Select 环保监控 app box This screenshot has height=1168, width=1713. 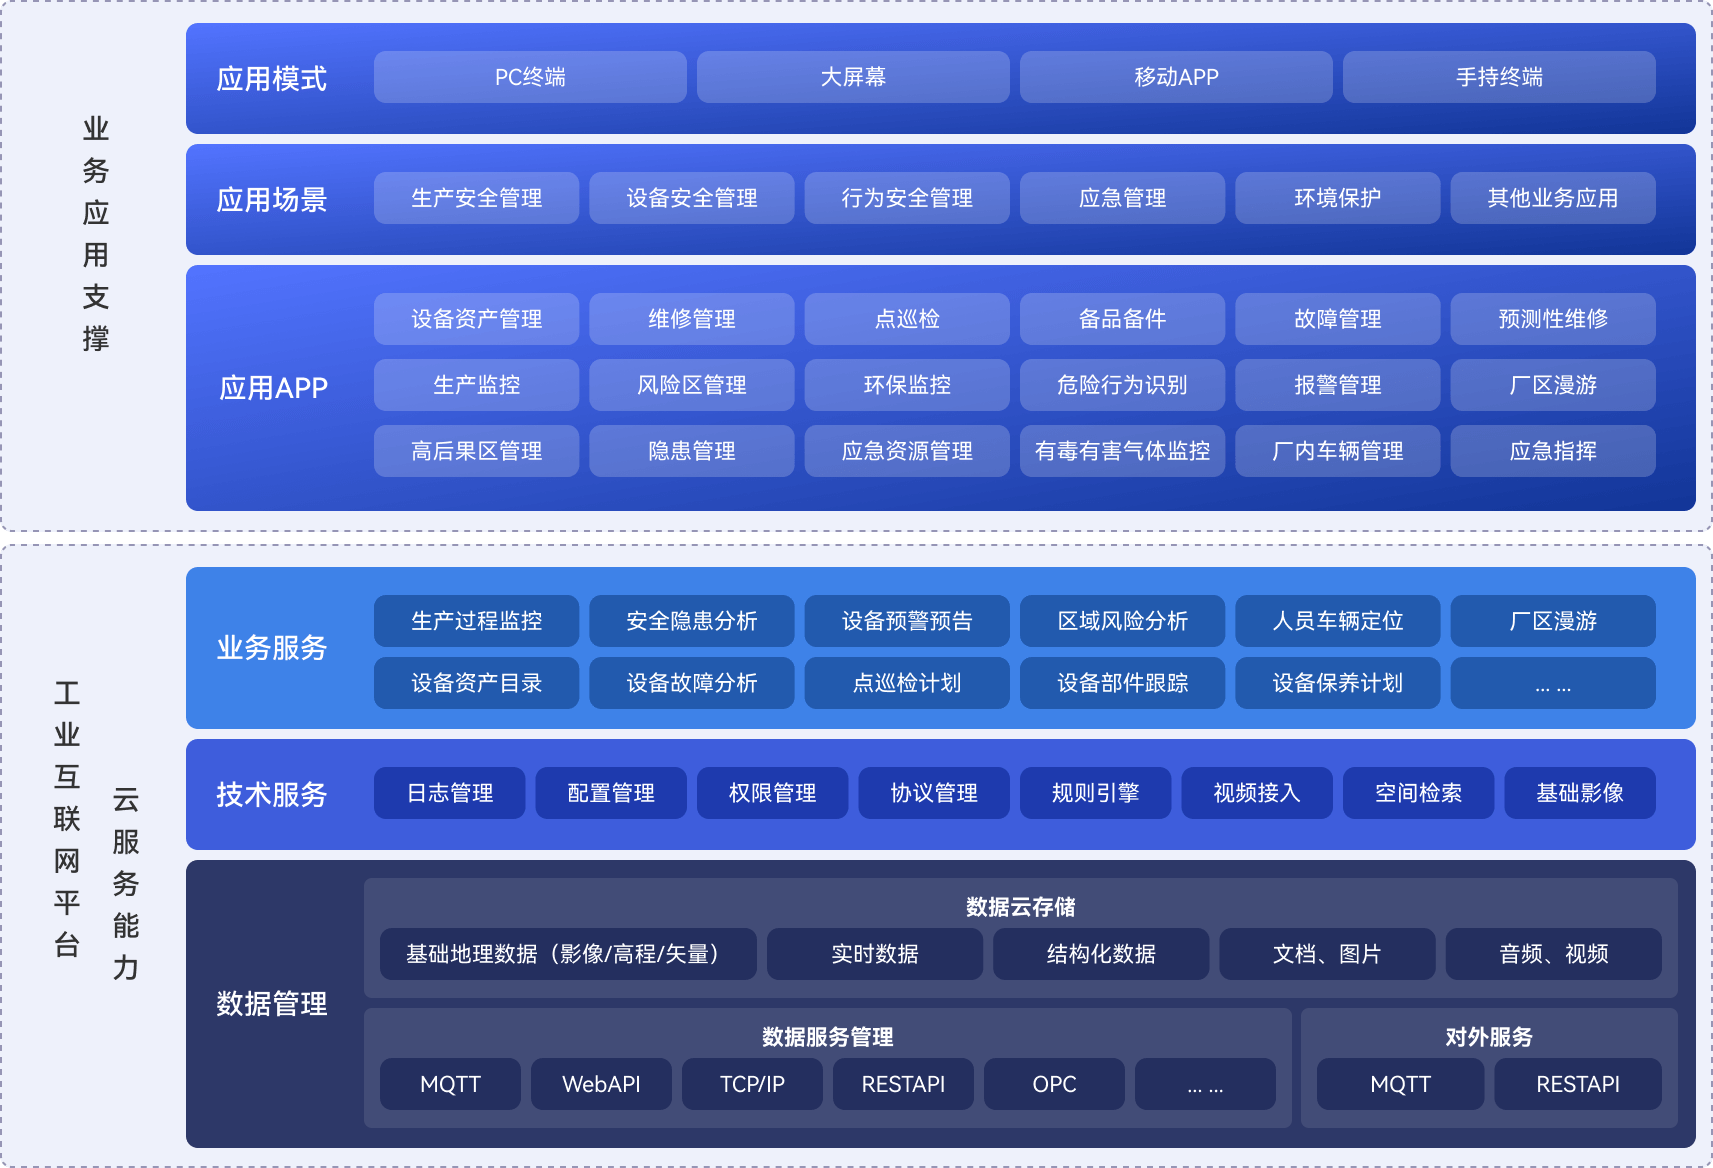[x=907, y=385]
